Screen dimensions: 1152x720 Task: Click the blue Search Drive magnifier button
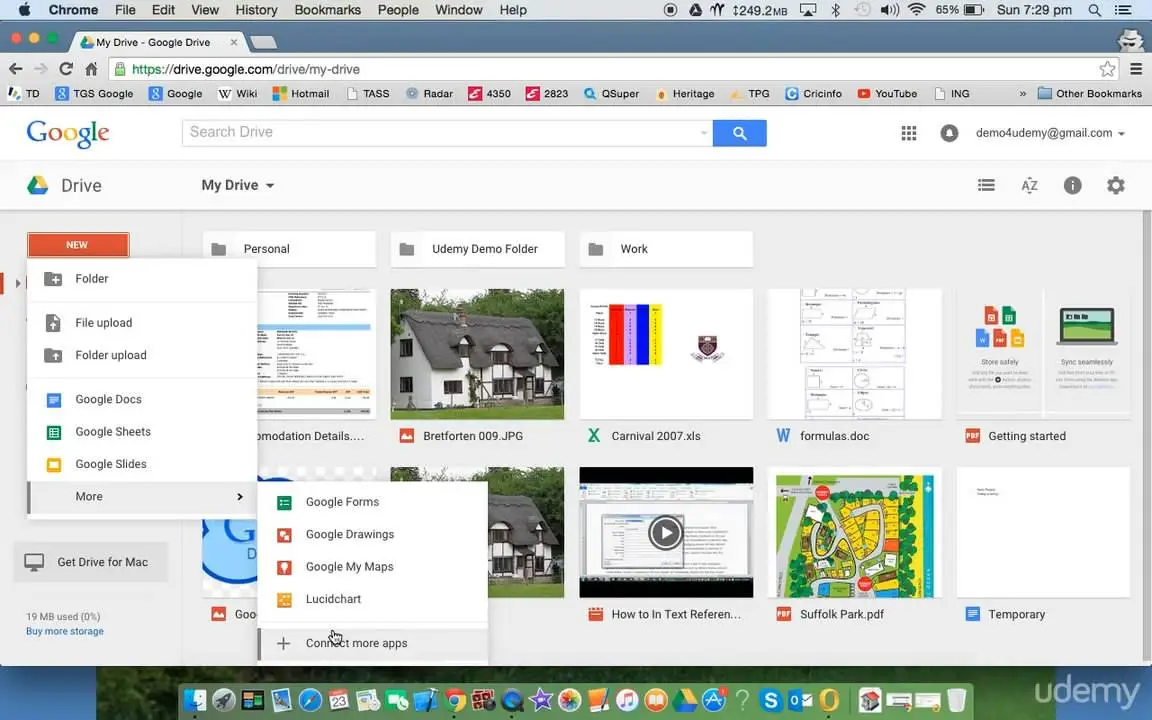pyautogui.click(x=739, y=133)
